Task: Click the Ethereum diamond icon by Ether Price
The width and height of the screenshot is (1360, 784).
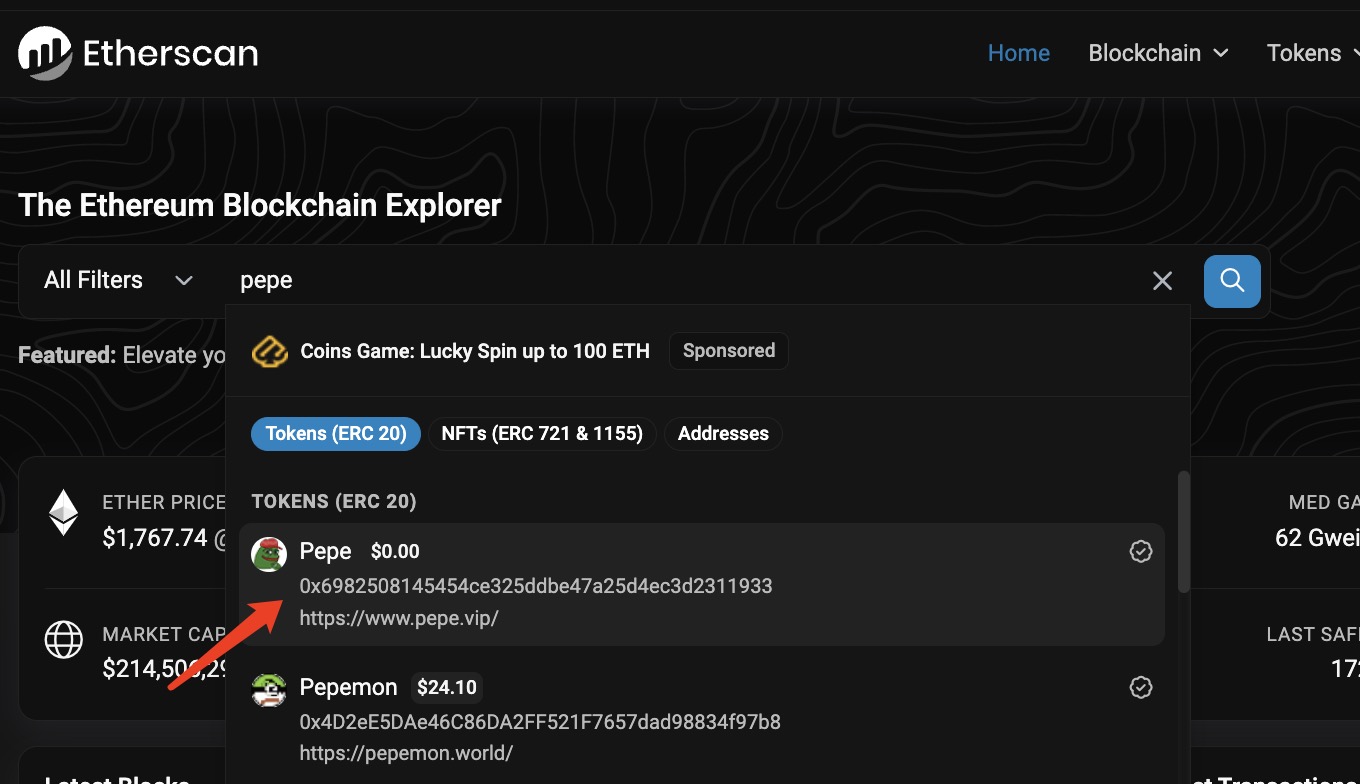Action: (x=64, y=512)
